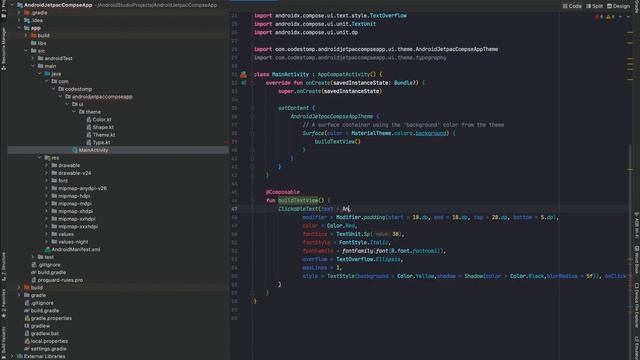
Task: Open local.properties file
Action: [49, 341]
